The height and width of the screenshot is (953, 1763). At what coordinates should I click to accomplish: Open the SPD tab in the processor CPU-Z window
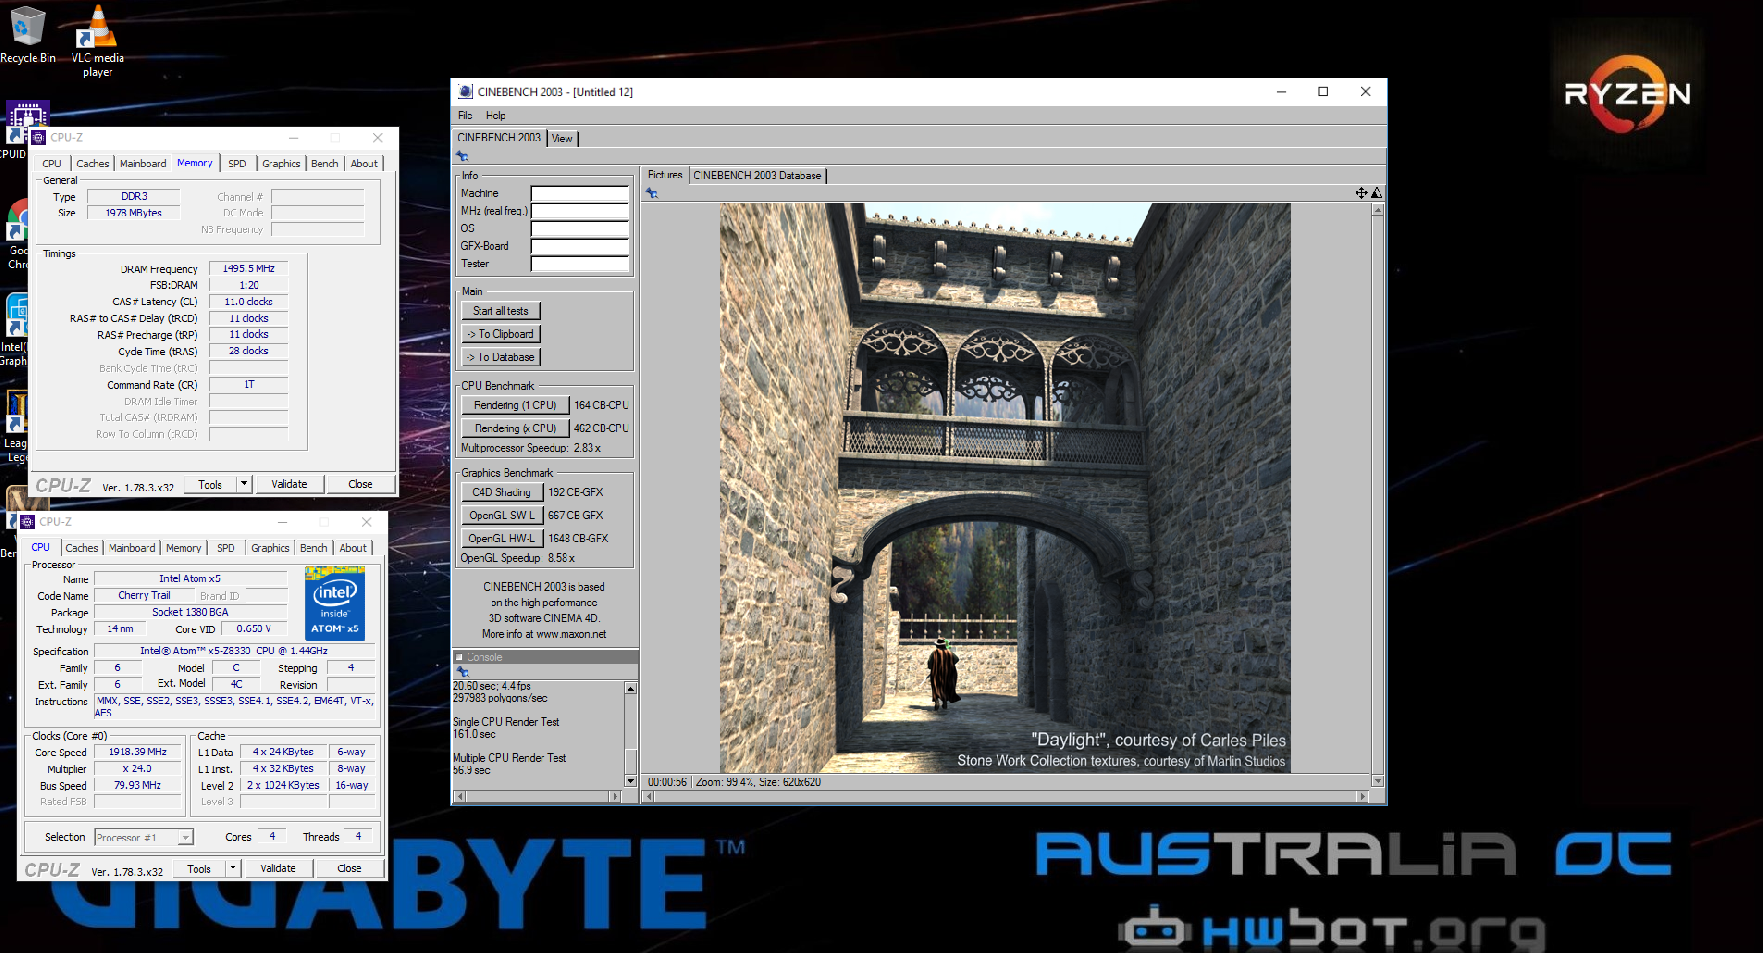click(x=226, y=548)
